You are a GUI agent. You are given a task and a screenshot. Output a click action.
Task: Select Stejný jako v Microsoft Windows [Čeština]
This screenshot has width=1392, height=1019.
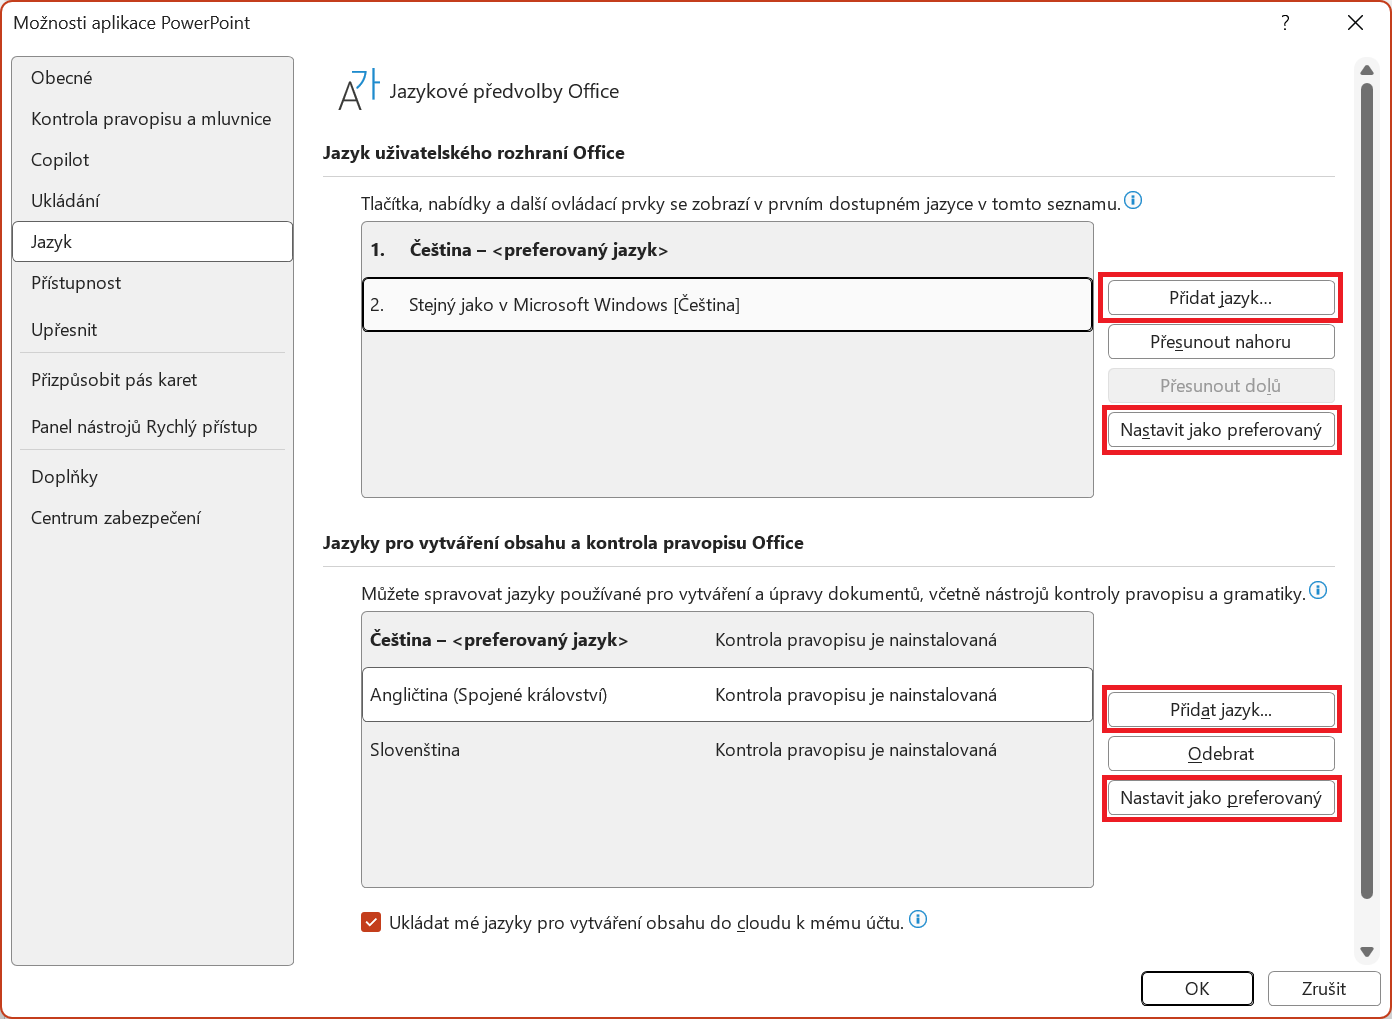(727, 305)
